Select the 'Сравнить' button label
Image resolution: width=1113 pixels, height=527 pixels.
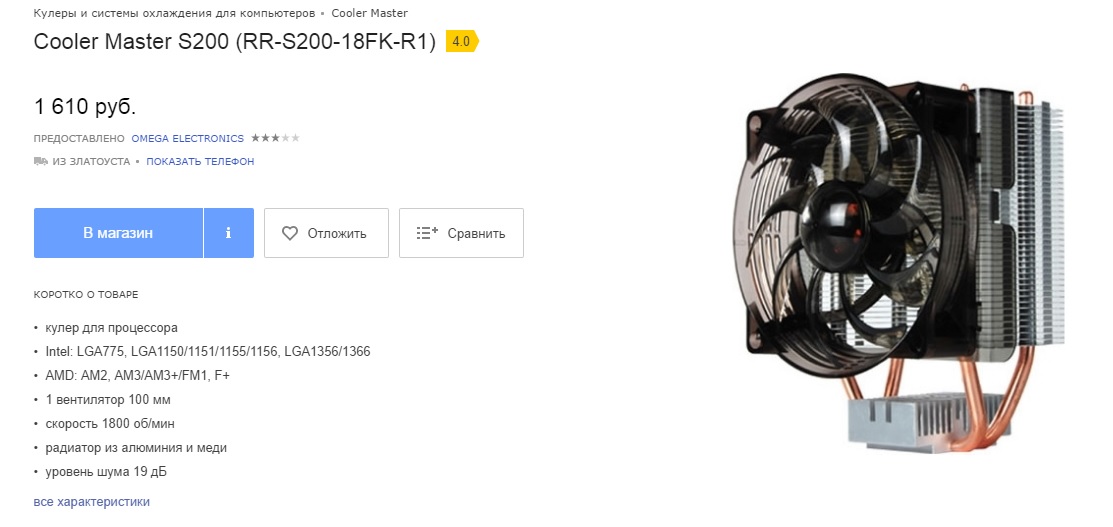click(476, 233)
